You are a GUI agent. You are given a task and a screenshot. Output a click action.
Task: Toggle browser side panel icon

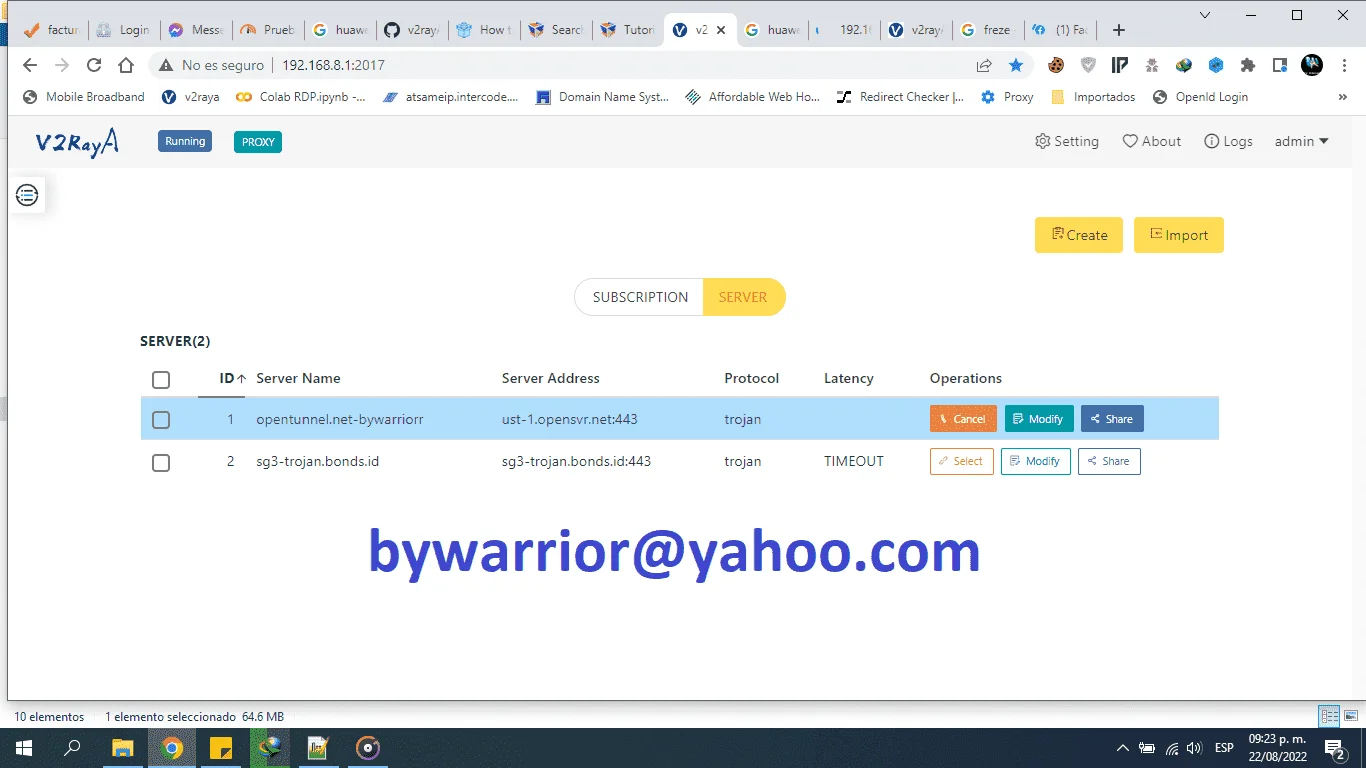tap(1280, 65)
